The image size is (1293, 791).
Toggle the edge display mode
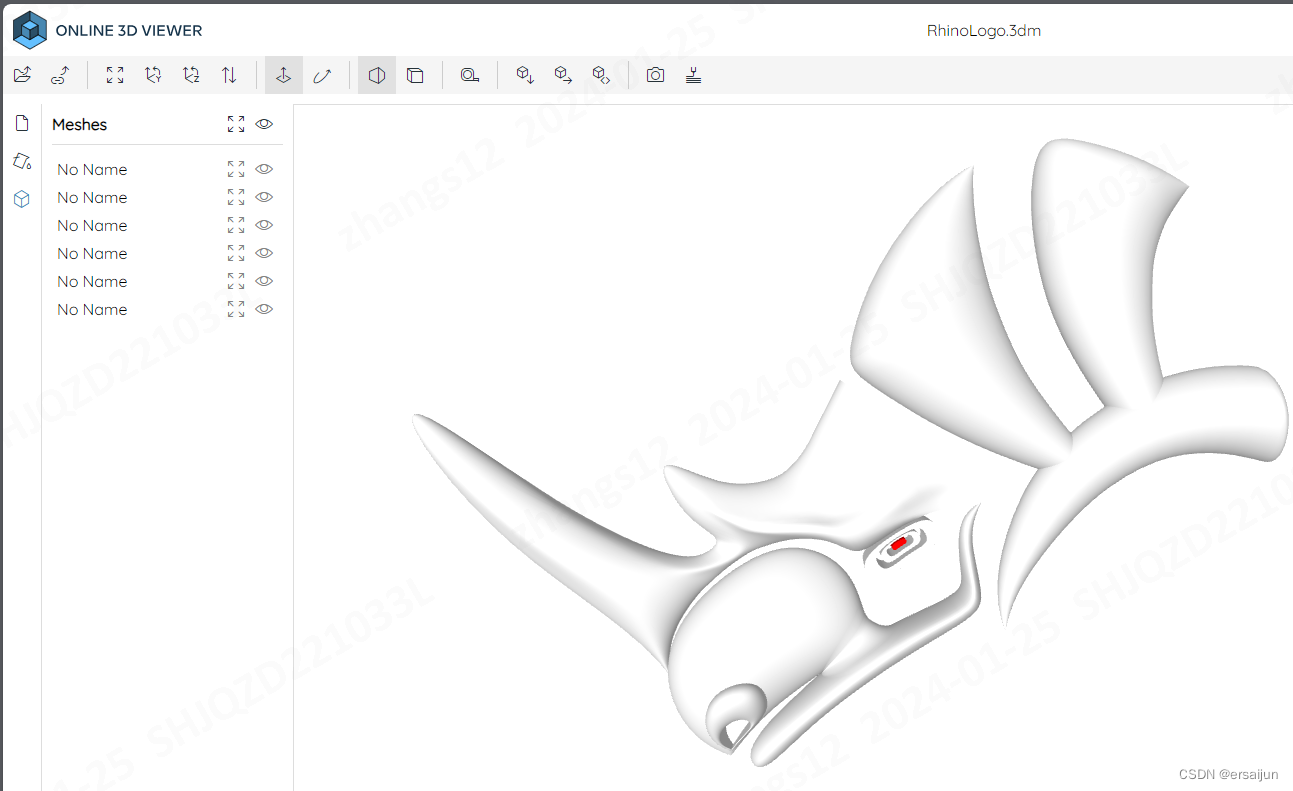415,74
